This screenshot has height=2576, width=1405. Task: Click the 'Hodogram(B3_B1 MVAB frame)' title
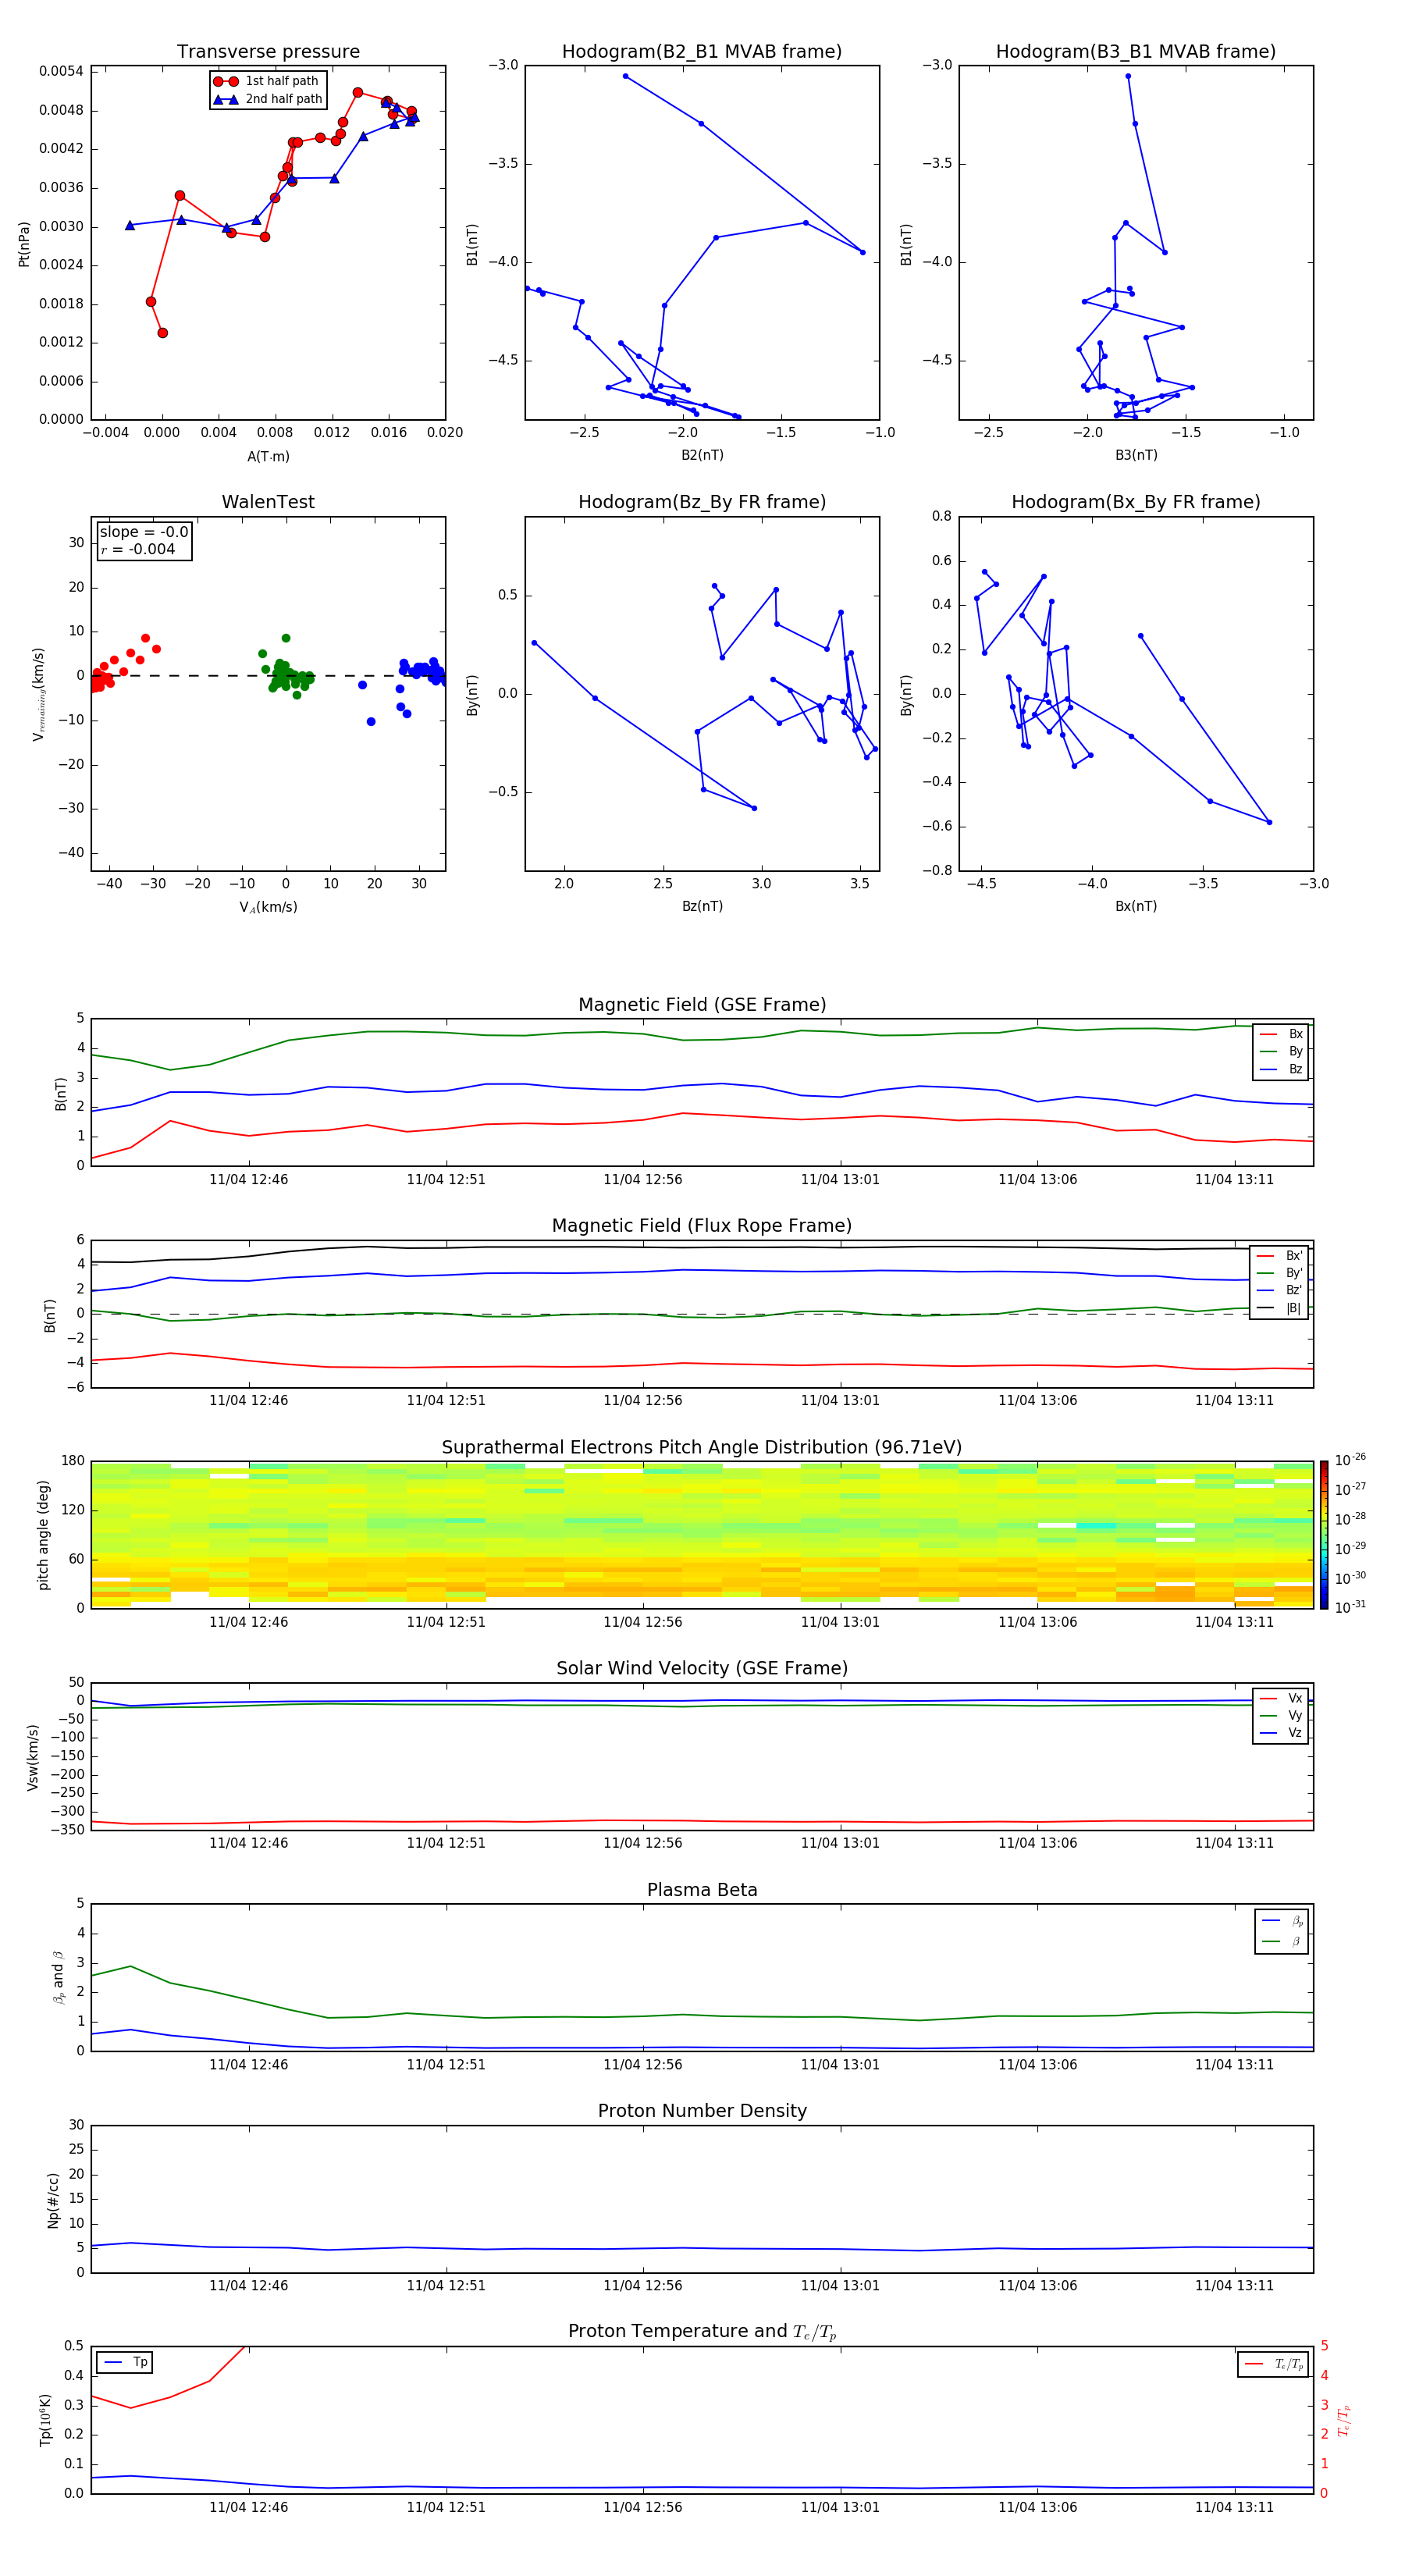[x=1136, y=52]
